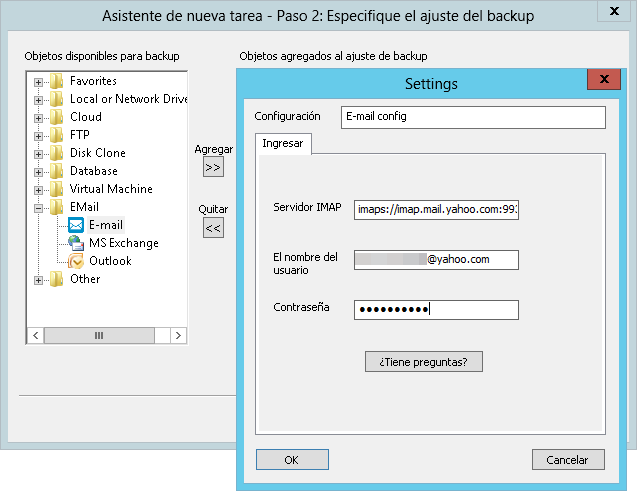637x491 pixels.
Task: Click the Database folder icon
Action: (x=57, y=171)
